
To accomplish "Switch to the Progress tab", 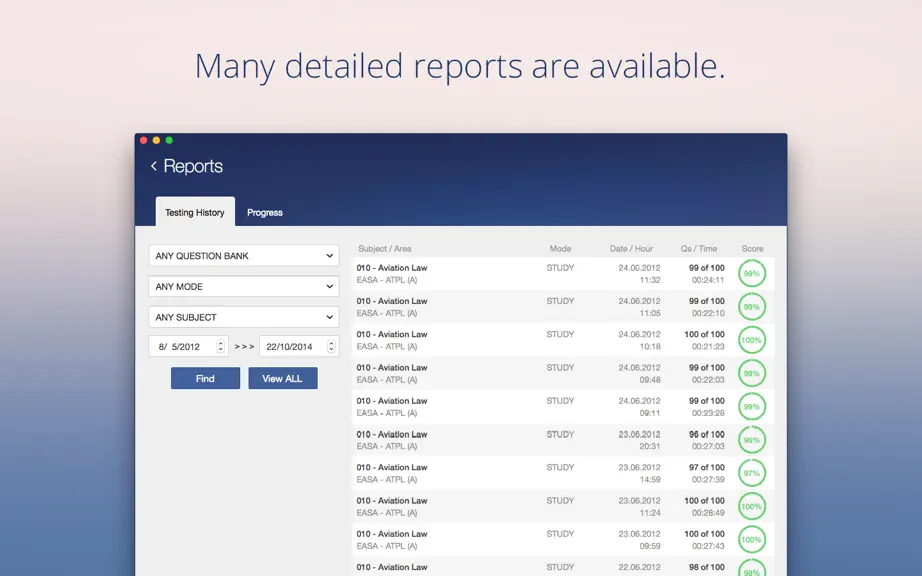I will pyautogui.click(x=265, y=213).
